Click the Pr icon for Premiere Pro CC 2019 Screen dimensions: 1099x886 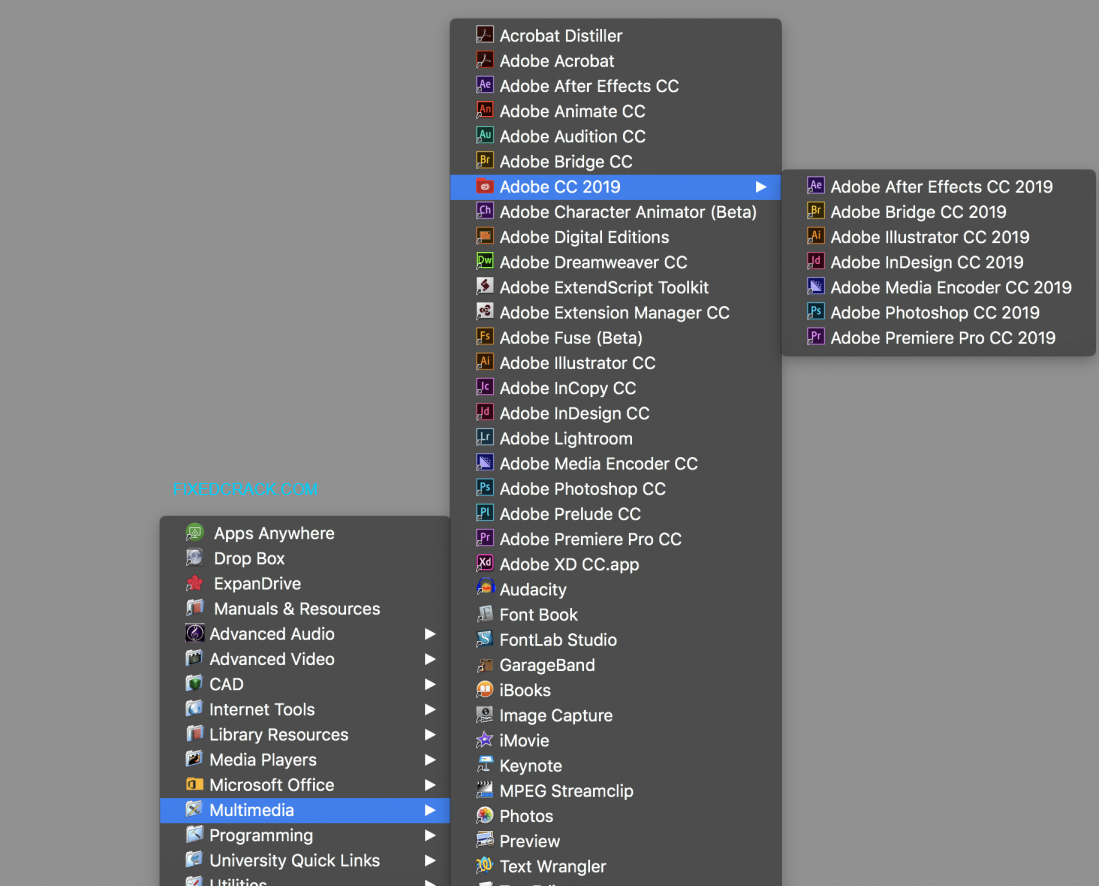click(x=815, y=336)
